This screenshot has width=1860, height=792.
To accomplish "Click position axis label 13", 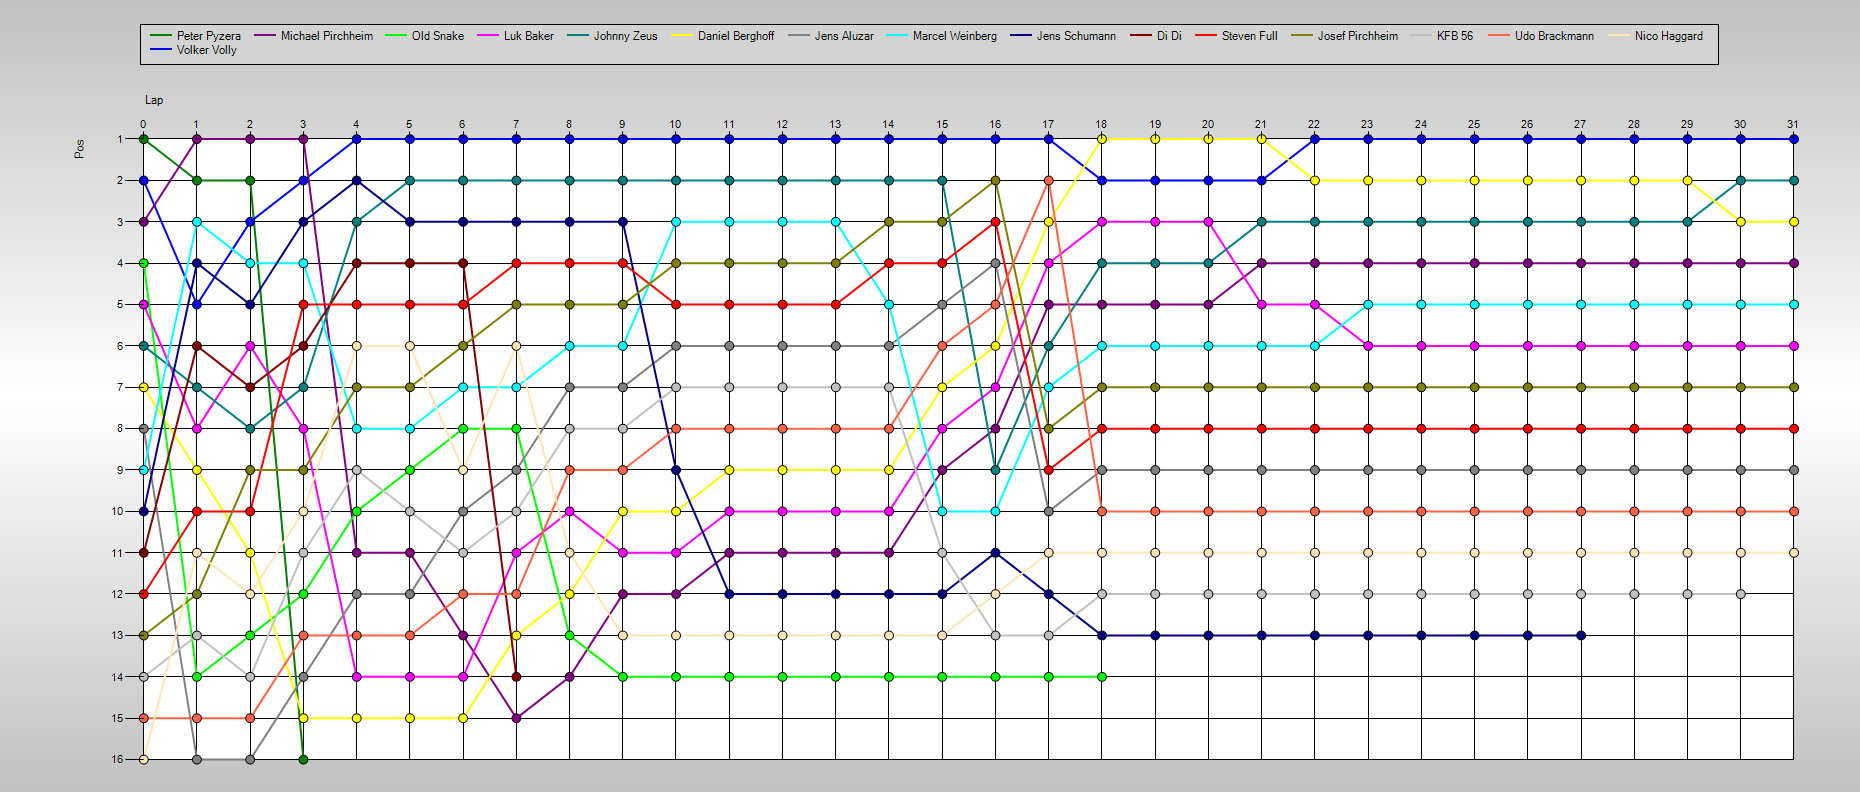I will pyautogui.click(x=117, y=635).
